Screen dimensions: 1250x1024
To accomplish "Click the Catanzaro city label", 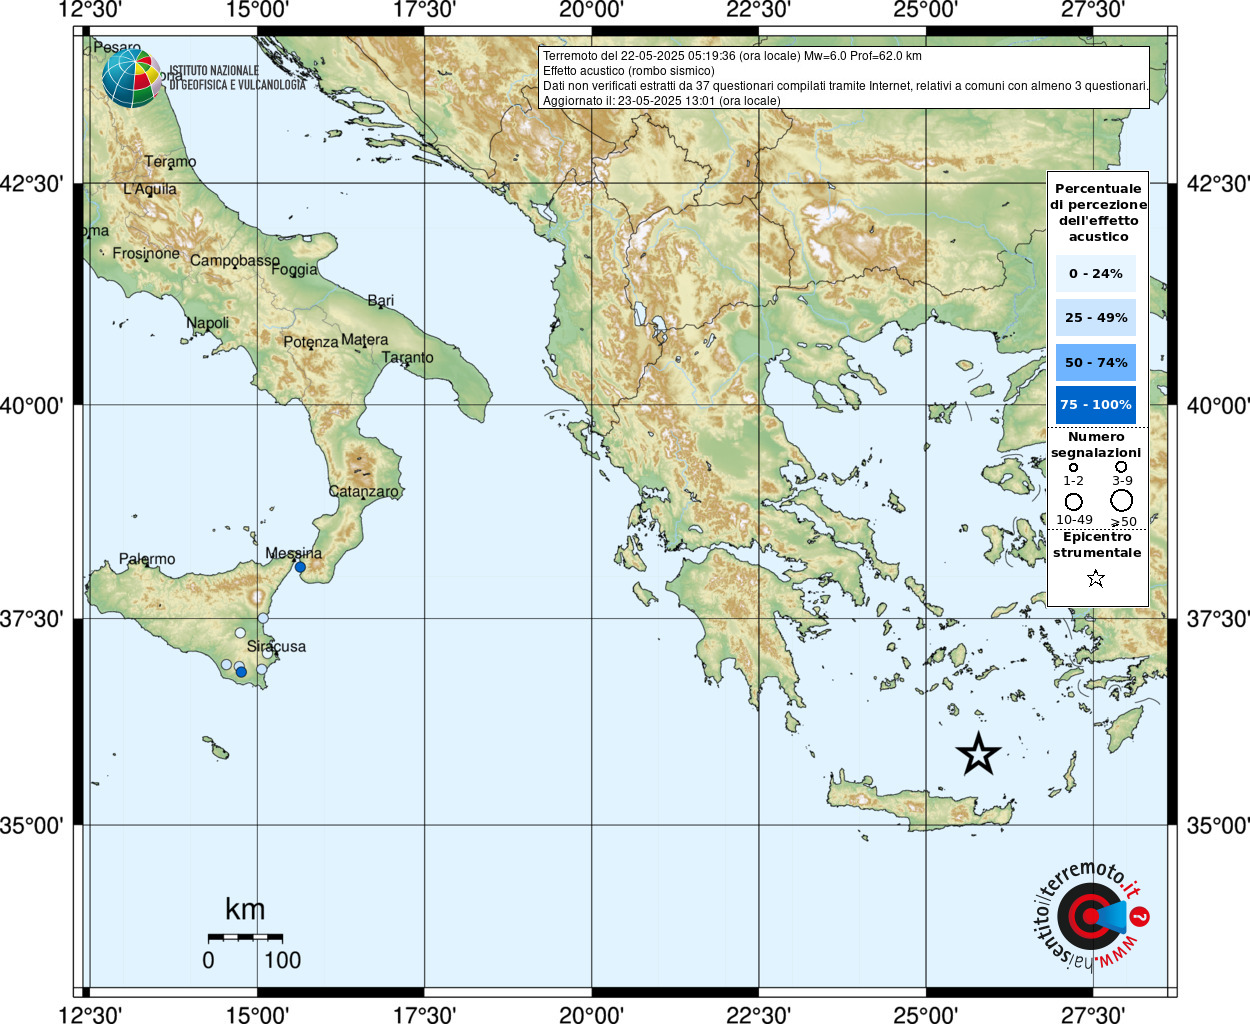I will pyautogui.click(x=364, y=491).
